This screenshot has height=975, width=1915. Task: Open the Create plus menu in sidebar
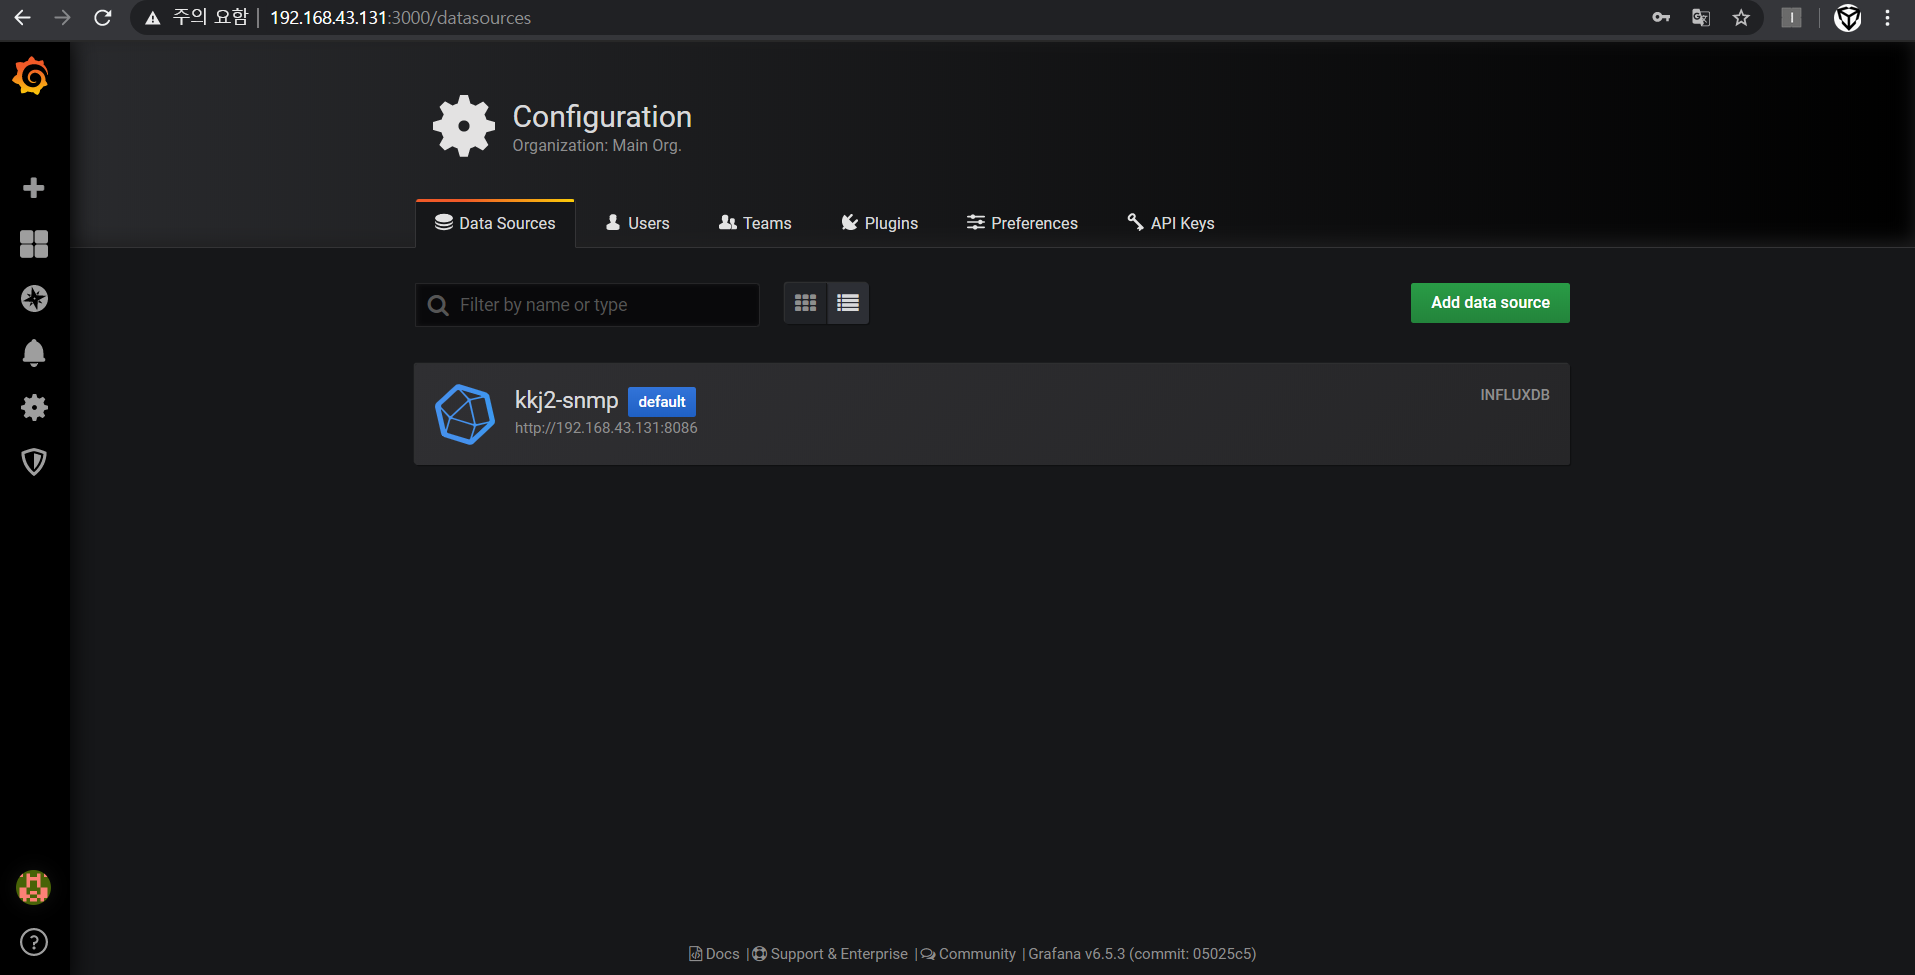click(x=34, y=188)
